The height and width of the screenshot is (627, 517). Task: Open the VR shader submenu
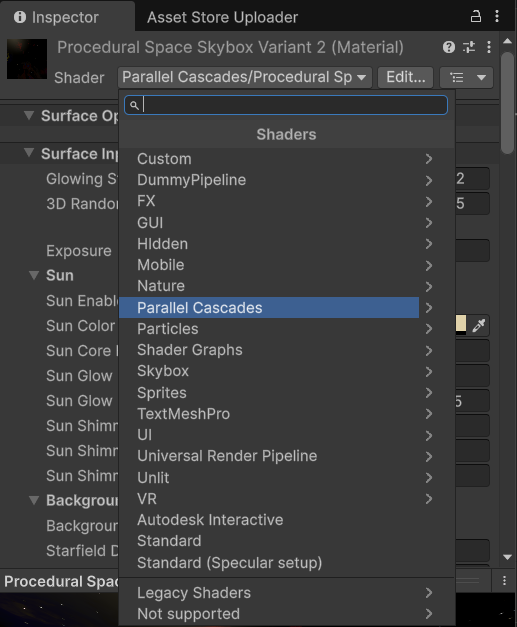287,499
